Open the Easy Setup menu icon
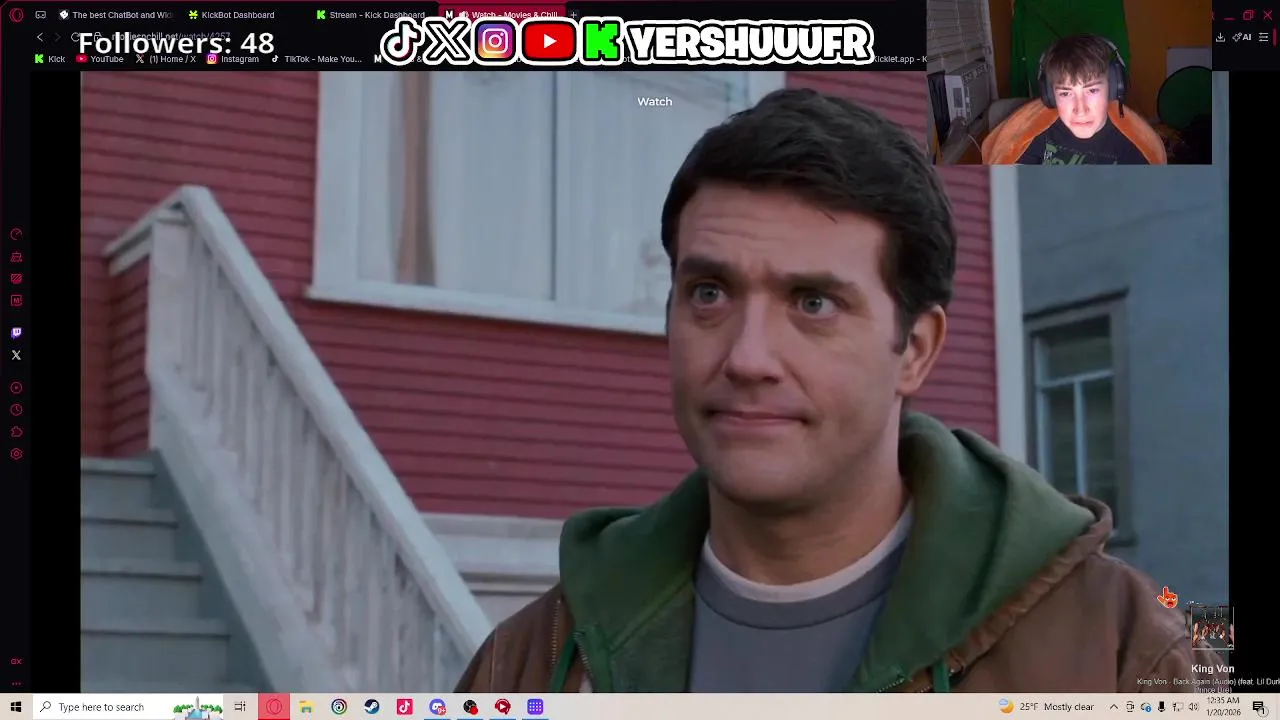The image size is (1280, 720). (1264, 37)
